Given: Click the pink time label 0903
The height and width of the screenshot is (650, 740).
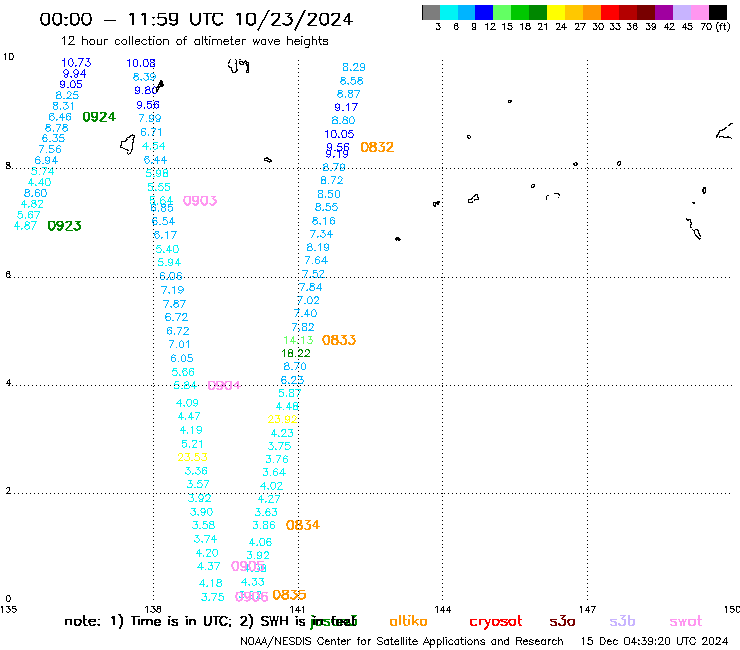Looking at the screenshot, I should (x=200, y=201).
